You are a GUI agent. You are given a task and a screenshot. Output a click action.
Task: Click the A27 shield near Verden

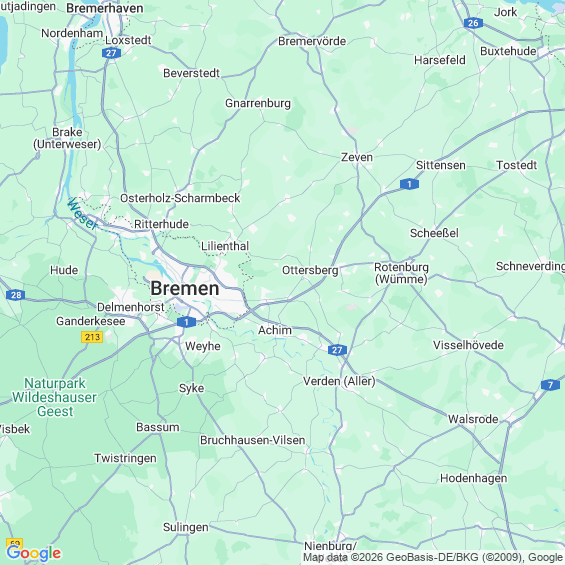tap(337, 350)
